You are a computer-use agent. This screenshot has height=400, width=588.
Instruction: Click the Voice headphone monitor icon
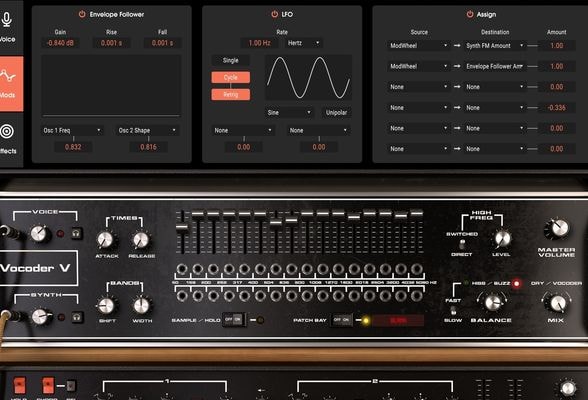[x=77, y=233]
